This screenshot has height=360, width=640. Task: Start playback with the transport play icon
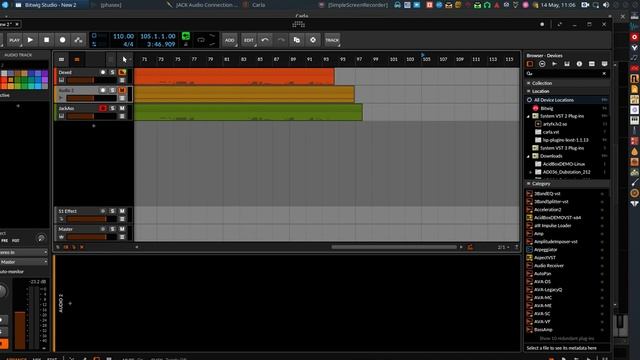pos(30,40)
